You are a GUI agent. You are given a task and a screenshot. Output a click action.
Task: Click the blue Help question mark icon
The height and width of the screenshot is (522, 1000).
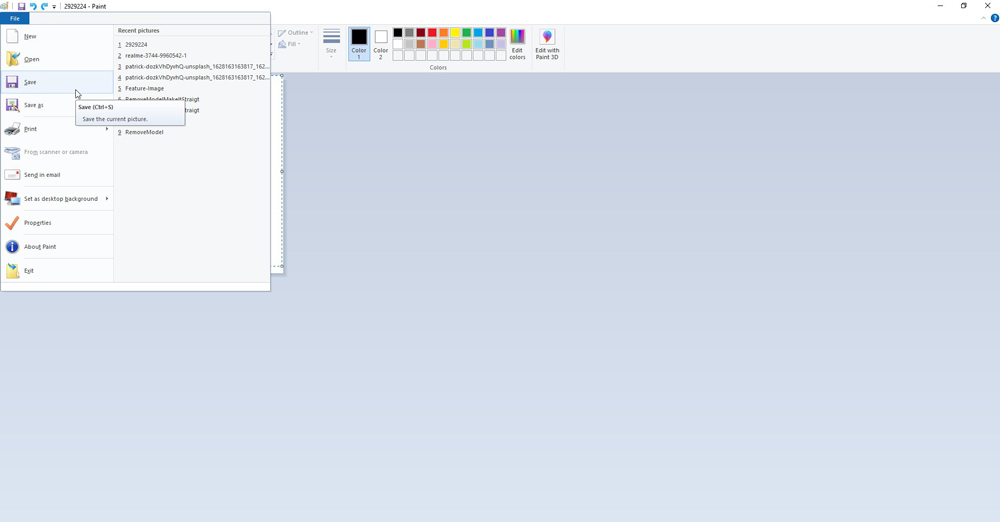point(994,19)
